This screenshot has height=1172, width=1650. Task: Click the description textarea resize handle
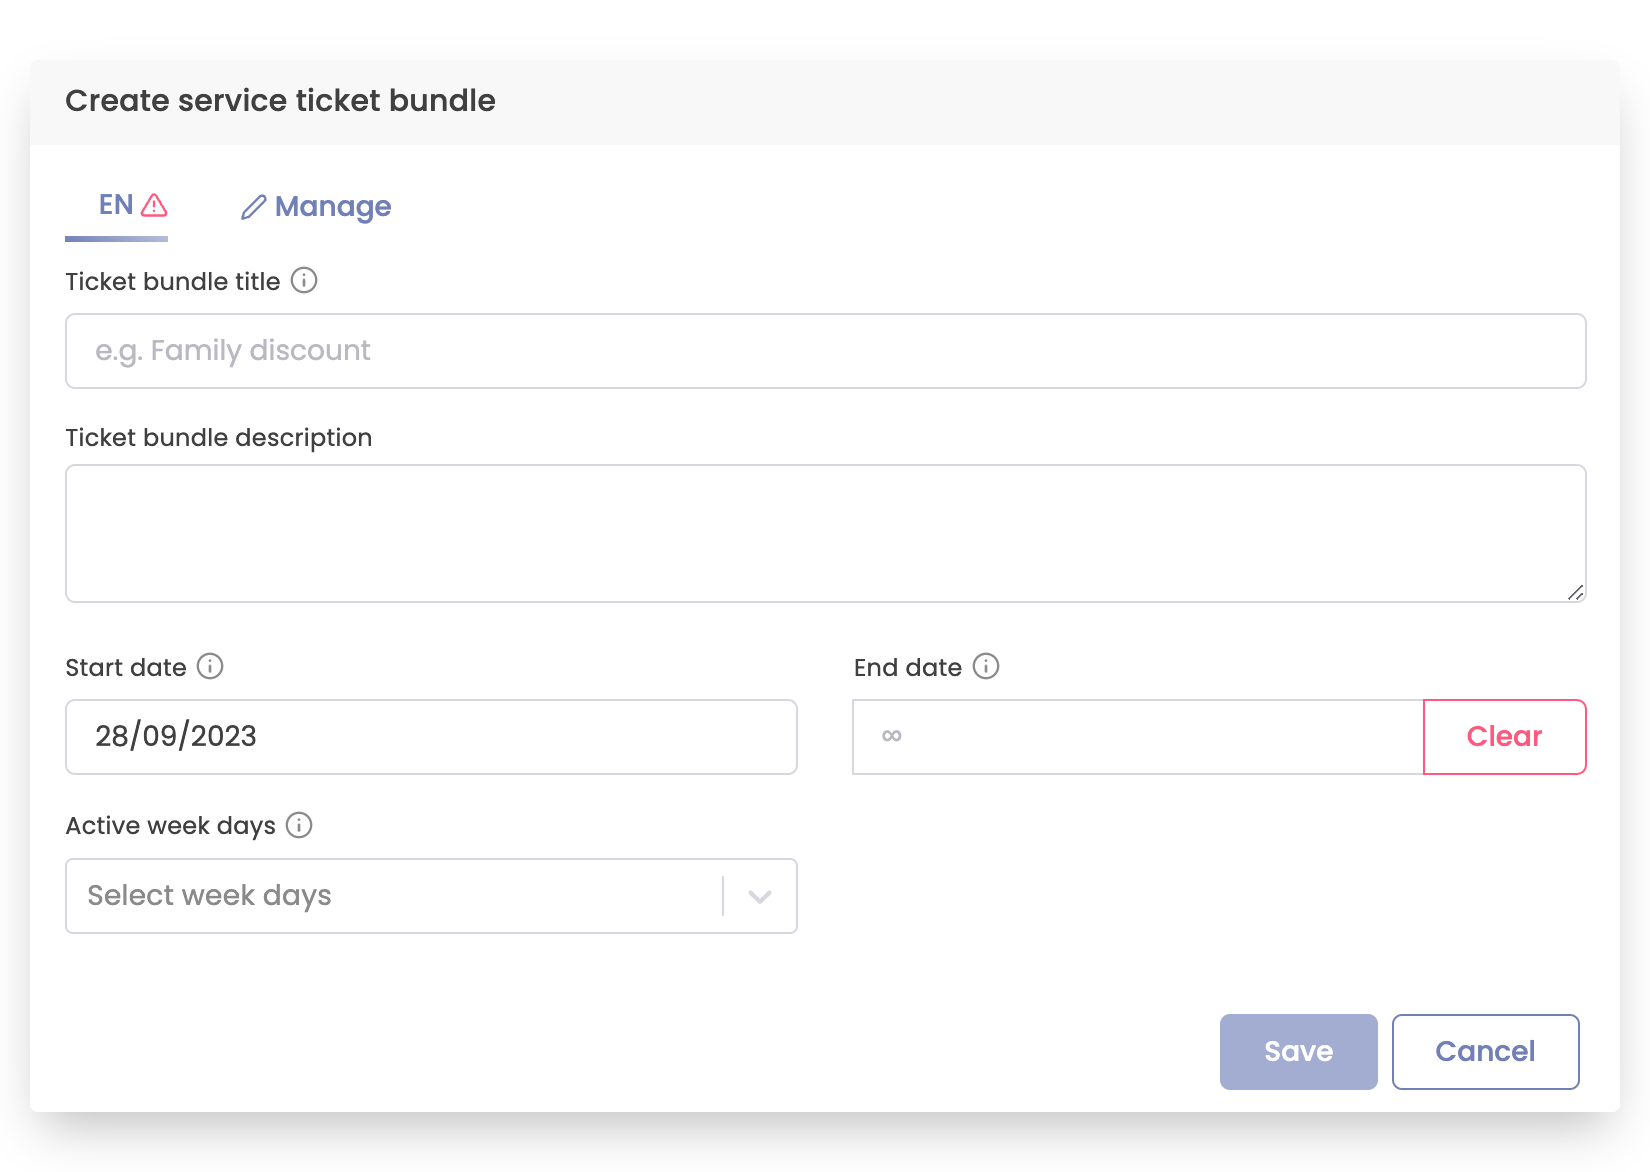pyautogui.click(x=1575, y=592)
